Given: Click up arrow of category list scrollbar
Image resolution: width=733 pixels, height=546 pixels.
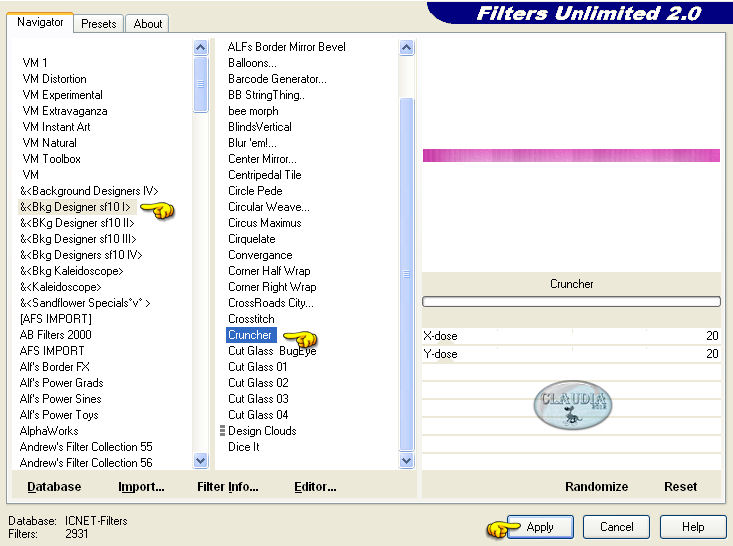Looking at the screenshot, I should coord(201,47).
